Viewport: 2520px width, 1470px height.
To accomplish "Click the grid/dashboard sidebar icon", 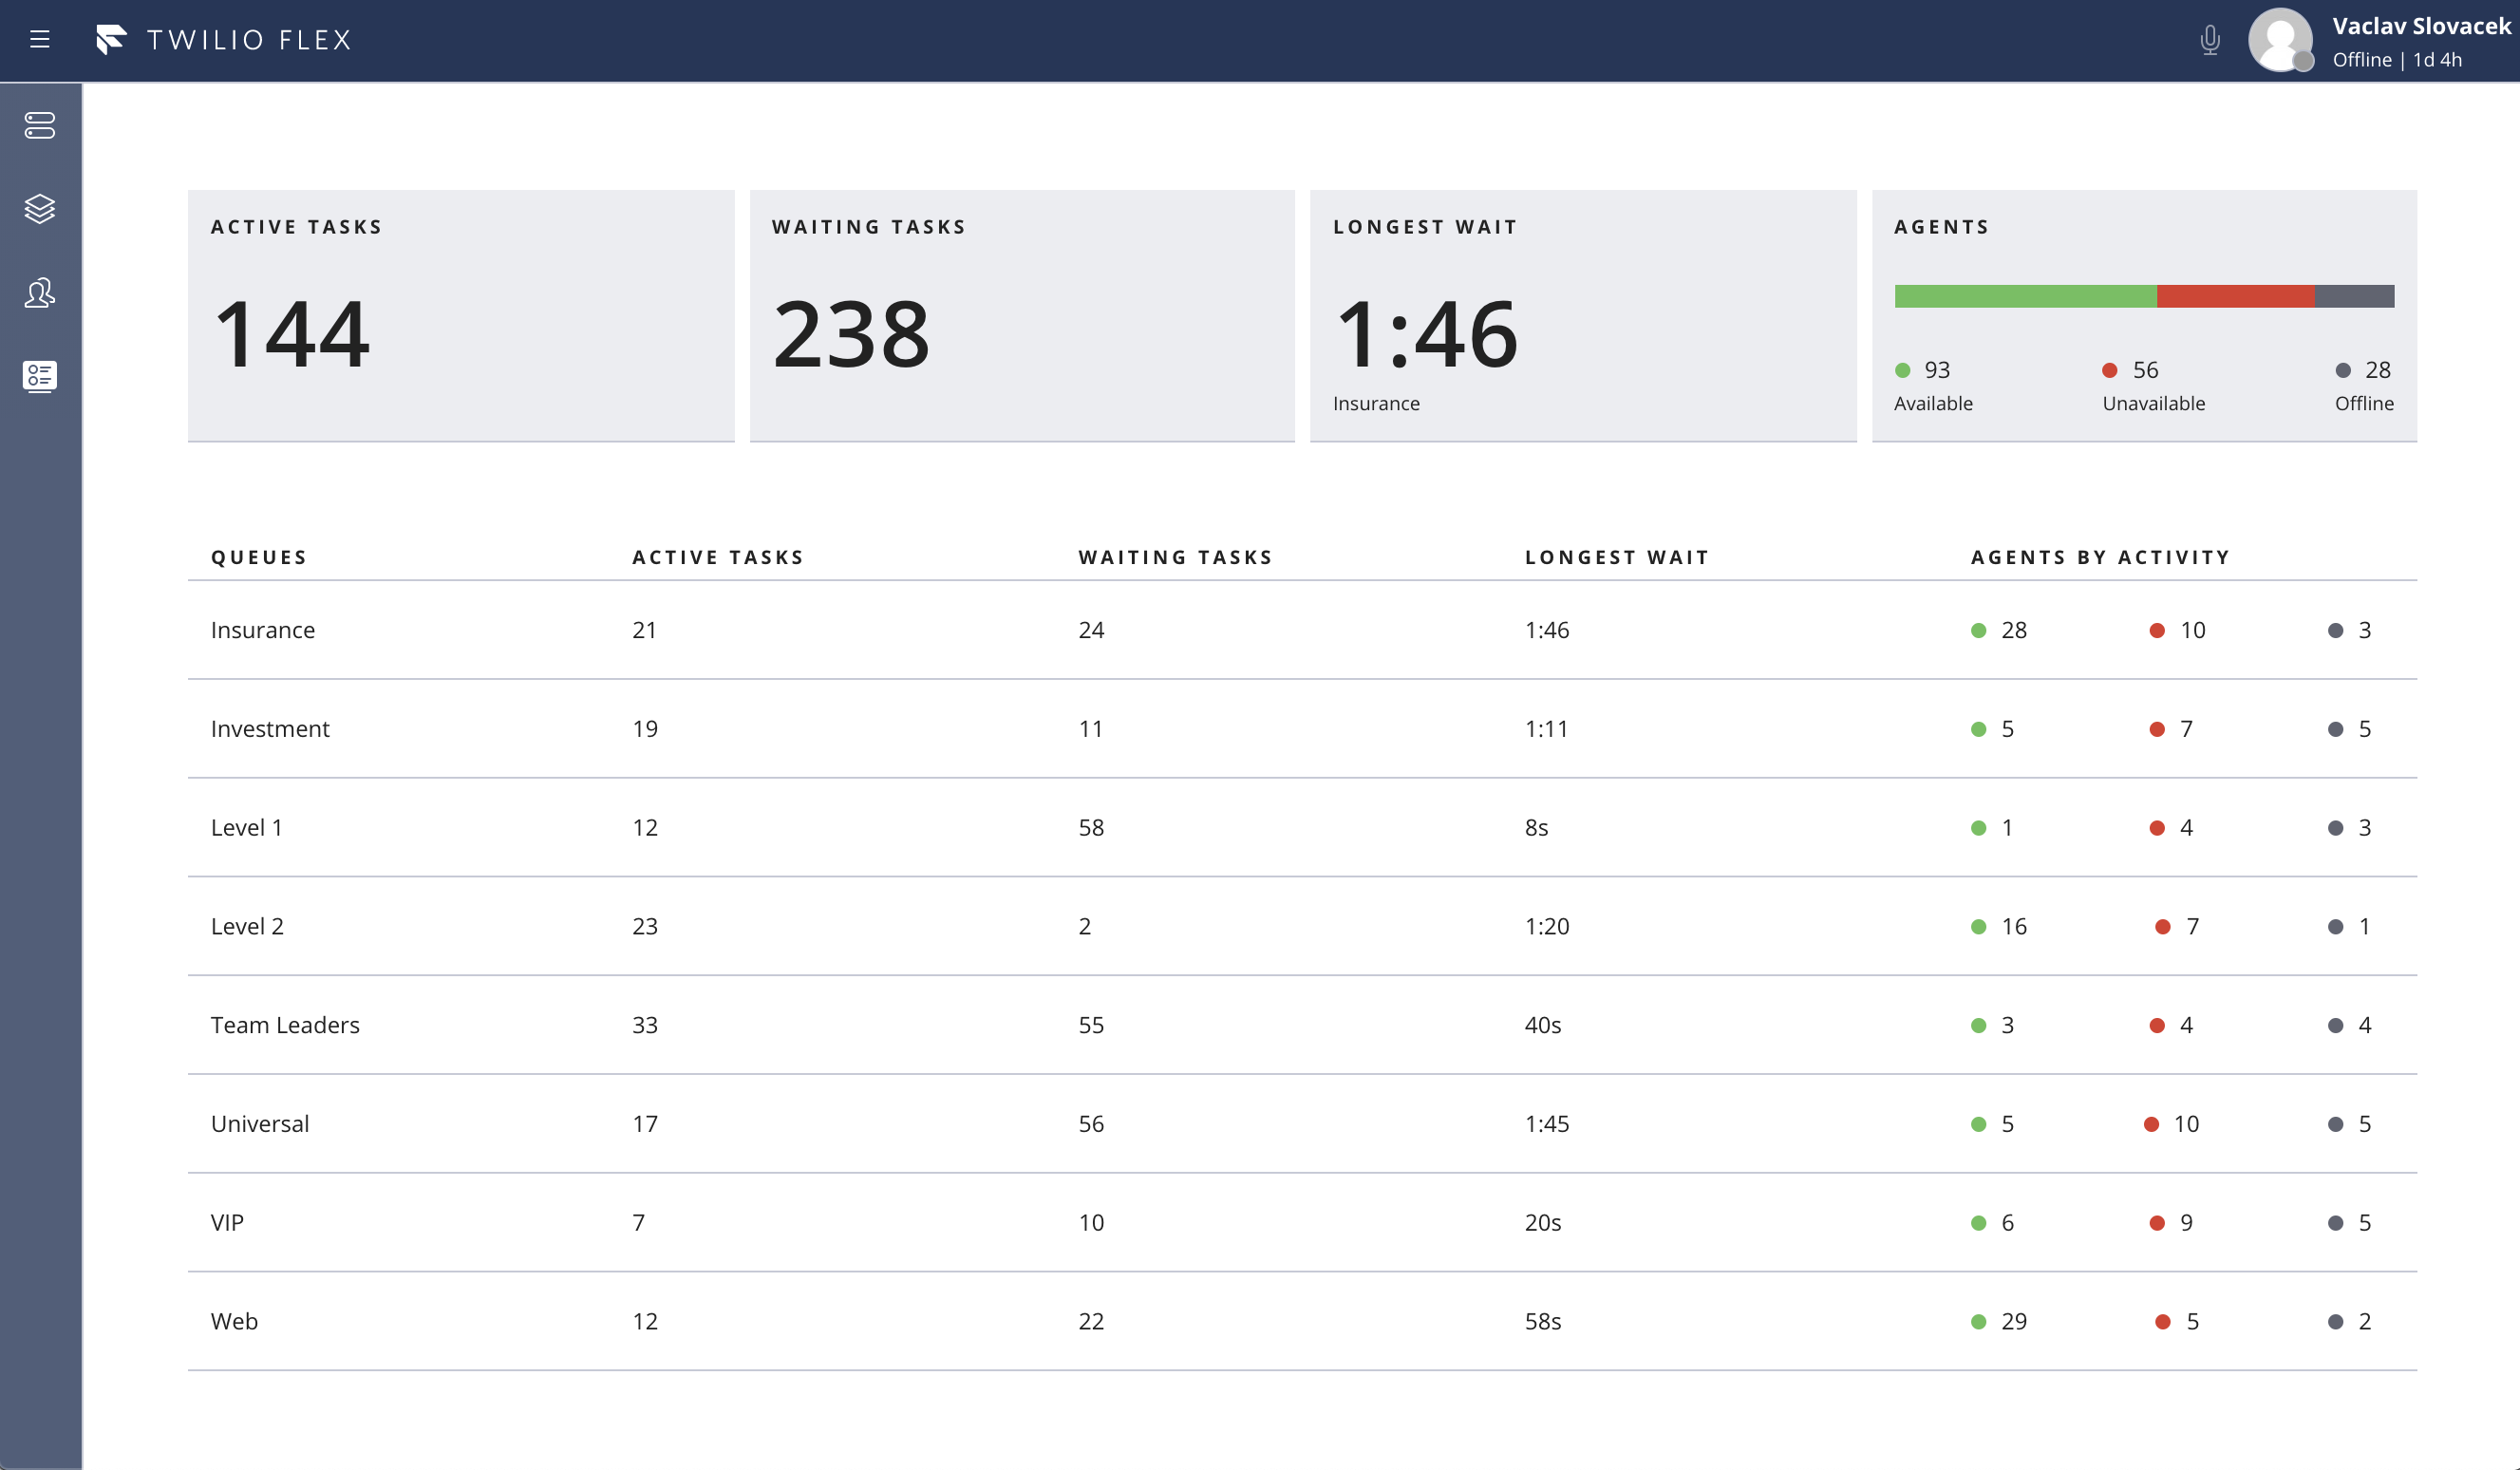I will point(40,376).
